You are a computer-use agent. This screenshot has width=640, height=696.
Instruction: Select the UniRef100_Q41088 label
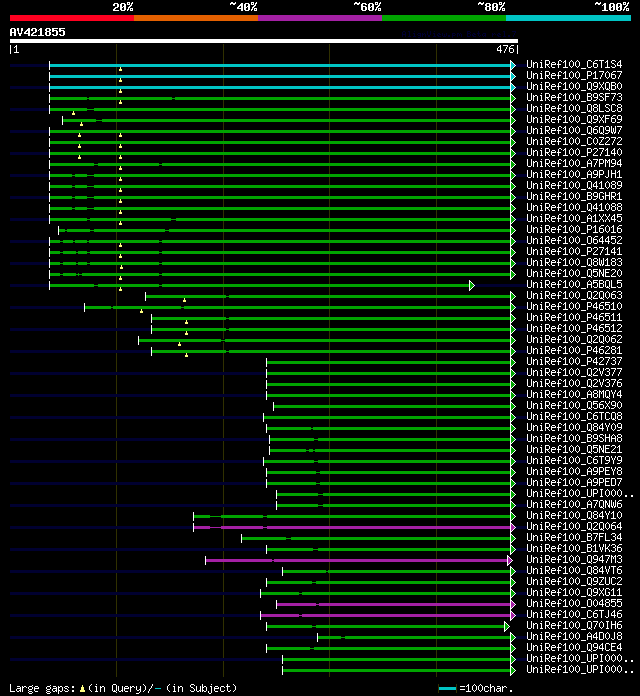pyautogui.click(x=574, y=208)
